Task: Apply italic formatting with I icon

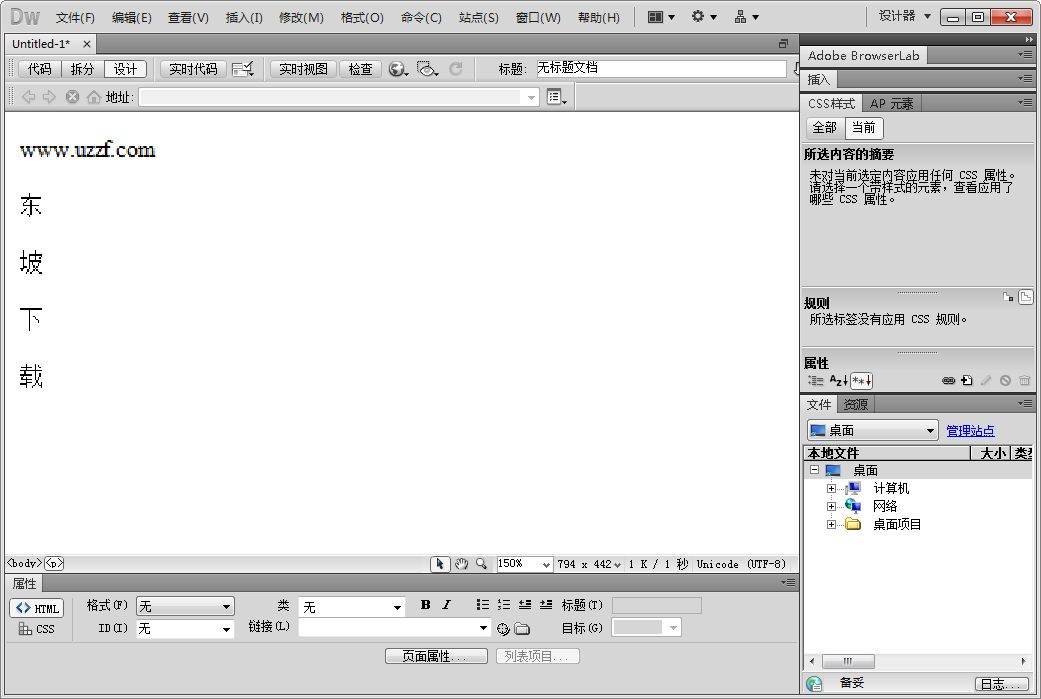Action: pos(447,605)
